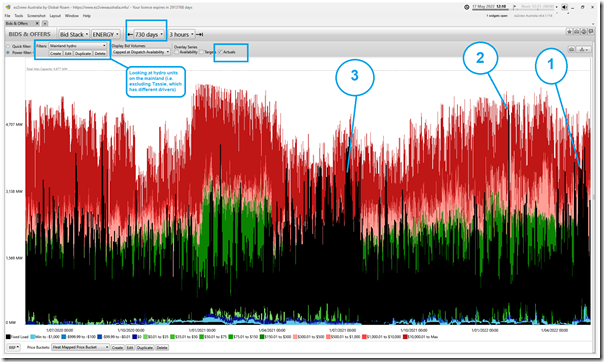Image resolution: width=604 pixels, height=362 pixels.
Task: Open the Capped at Dispatch Availability dropdown
Action: point(141,52)
